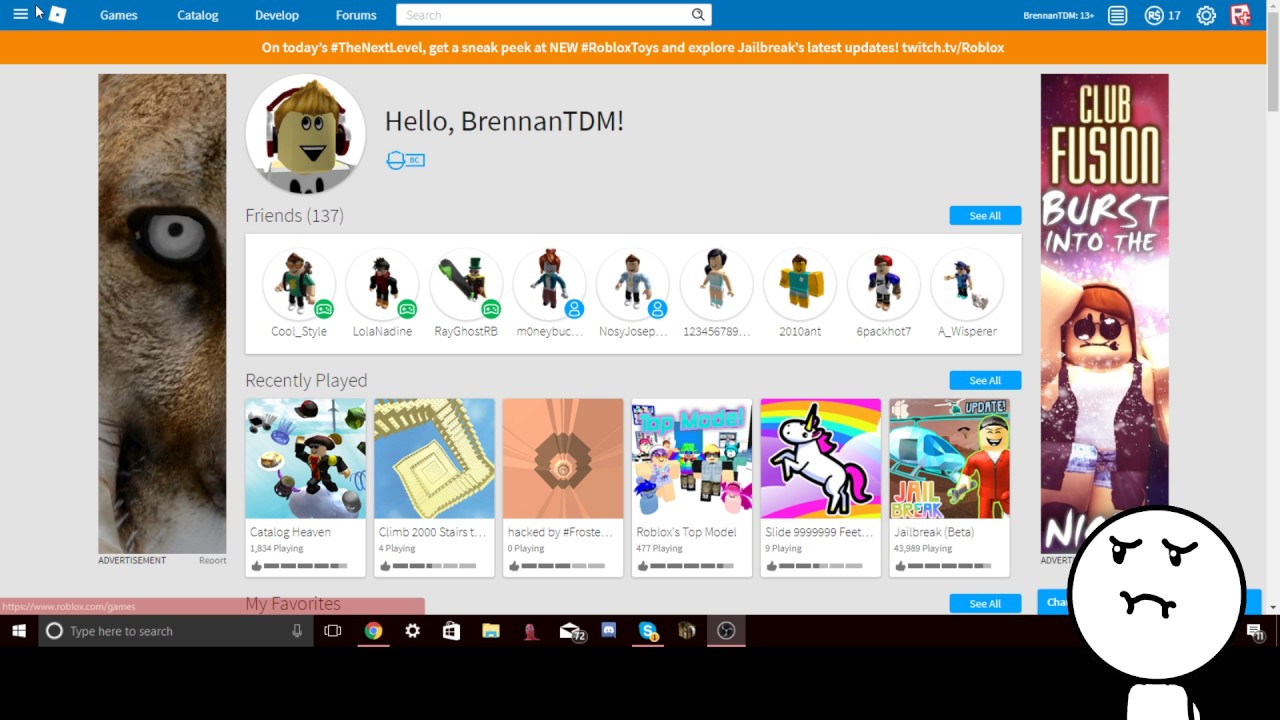Click the Windows taskbar search box
This screenshot has width=1280, height=720.
click(x=174, y=631)
